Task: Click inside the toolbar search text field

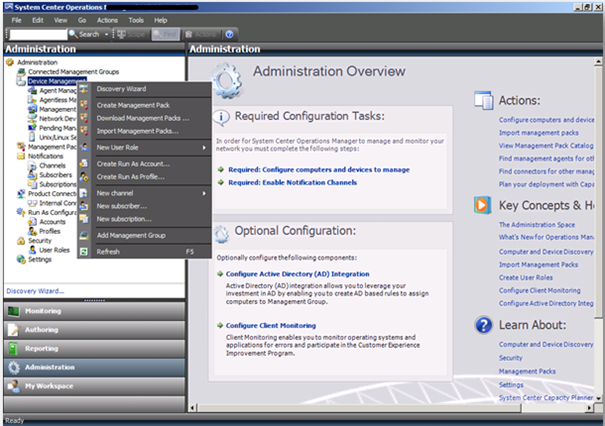Action: [x=38, y=35]
